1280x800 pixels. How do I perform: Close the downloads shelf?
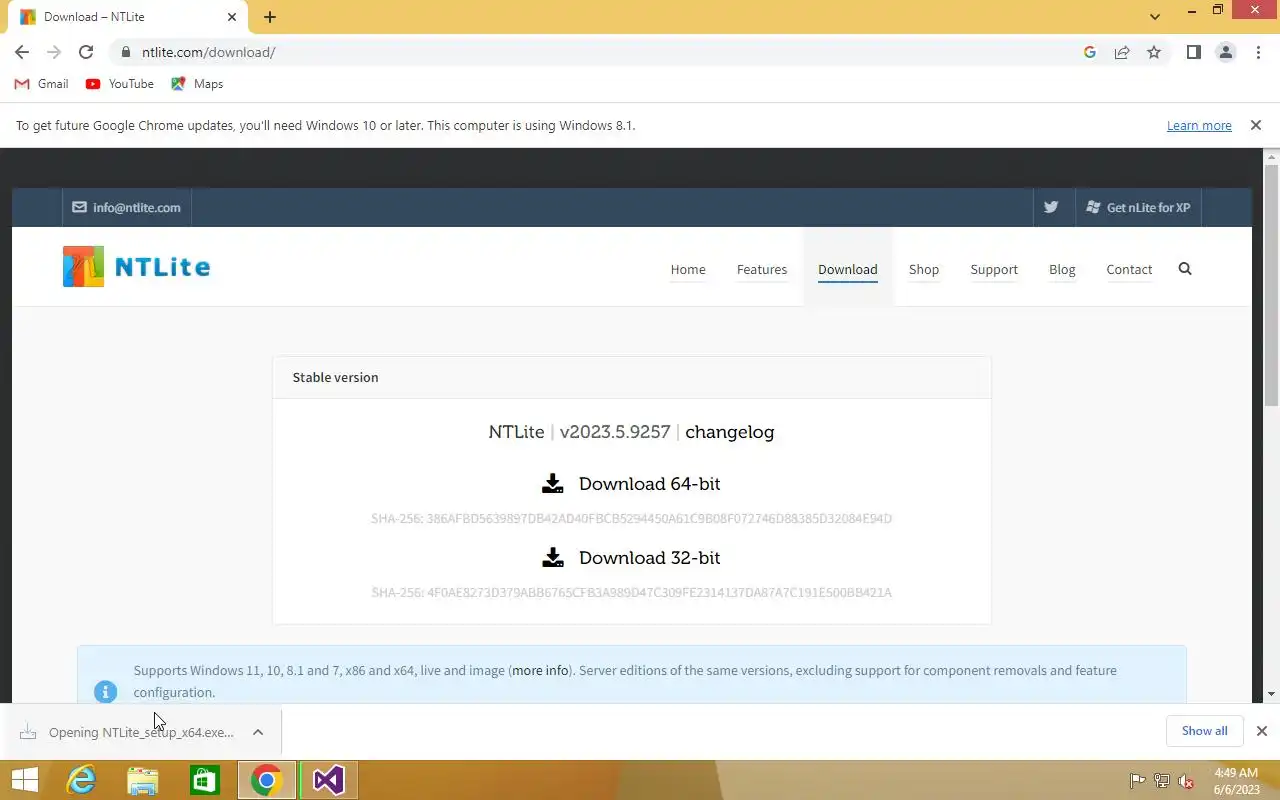pos(1262,731)
